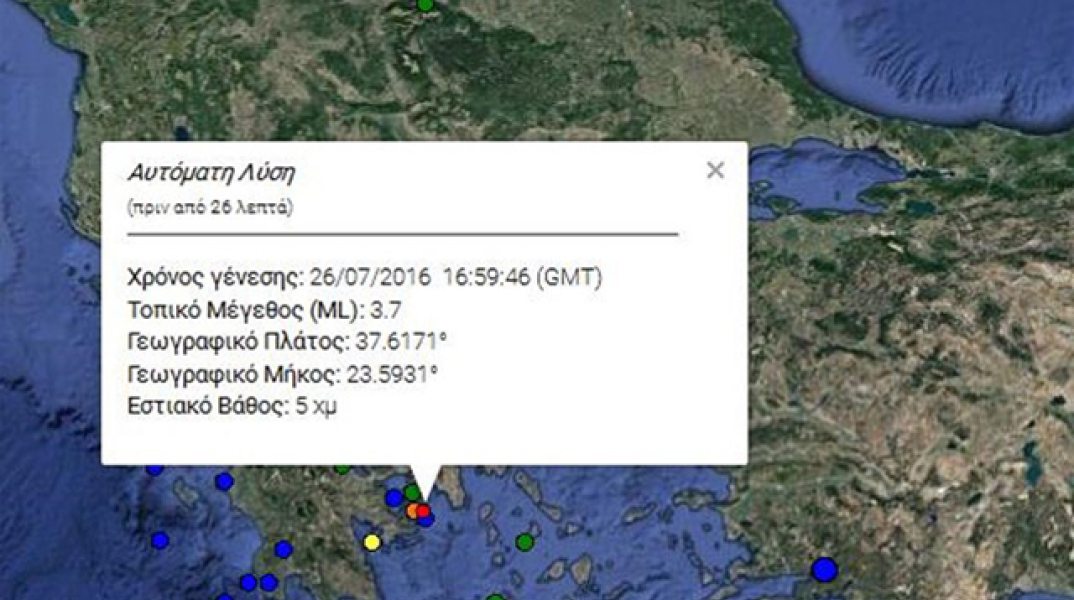Click the 'Εστιακό Βάθος: 5 χμ' depth line

click(x=232, y=406)
